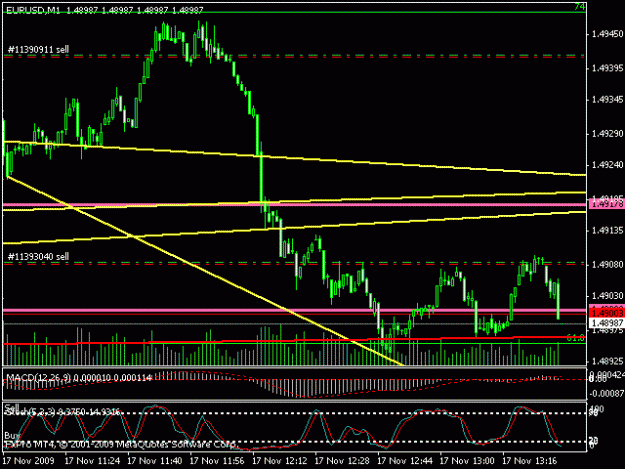Click the 17 Nov 12:12 time label
This screenshot has width=625, height=469.
[x=280, y=461]
